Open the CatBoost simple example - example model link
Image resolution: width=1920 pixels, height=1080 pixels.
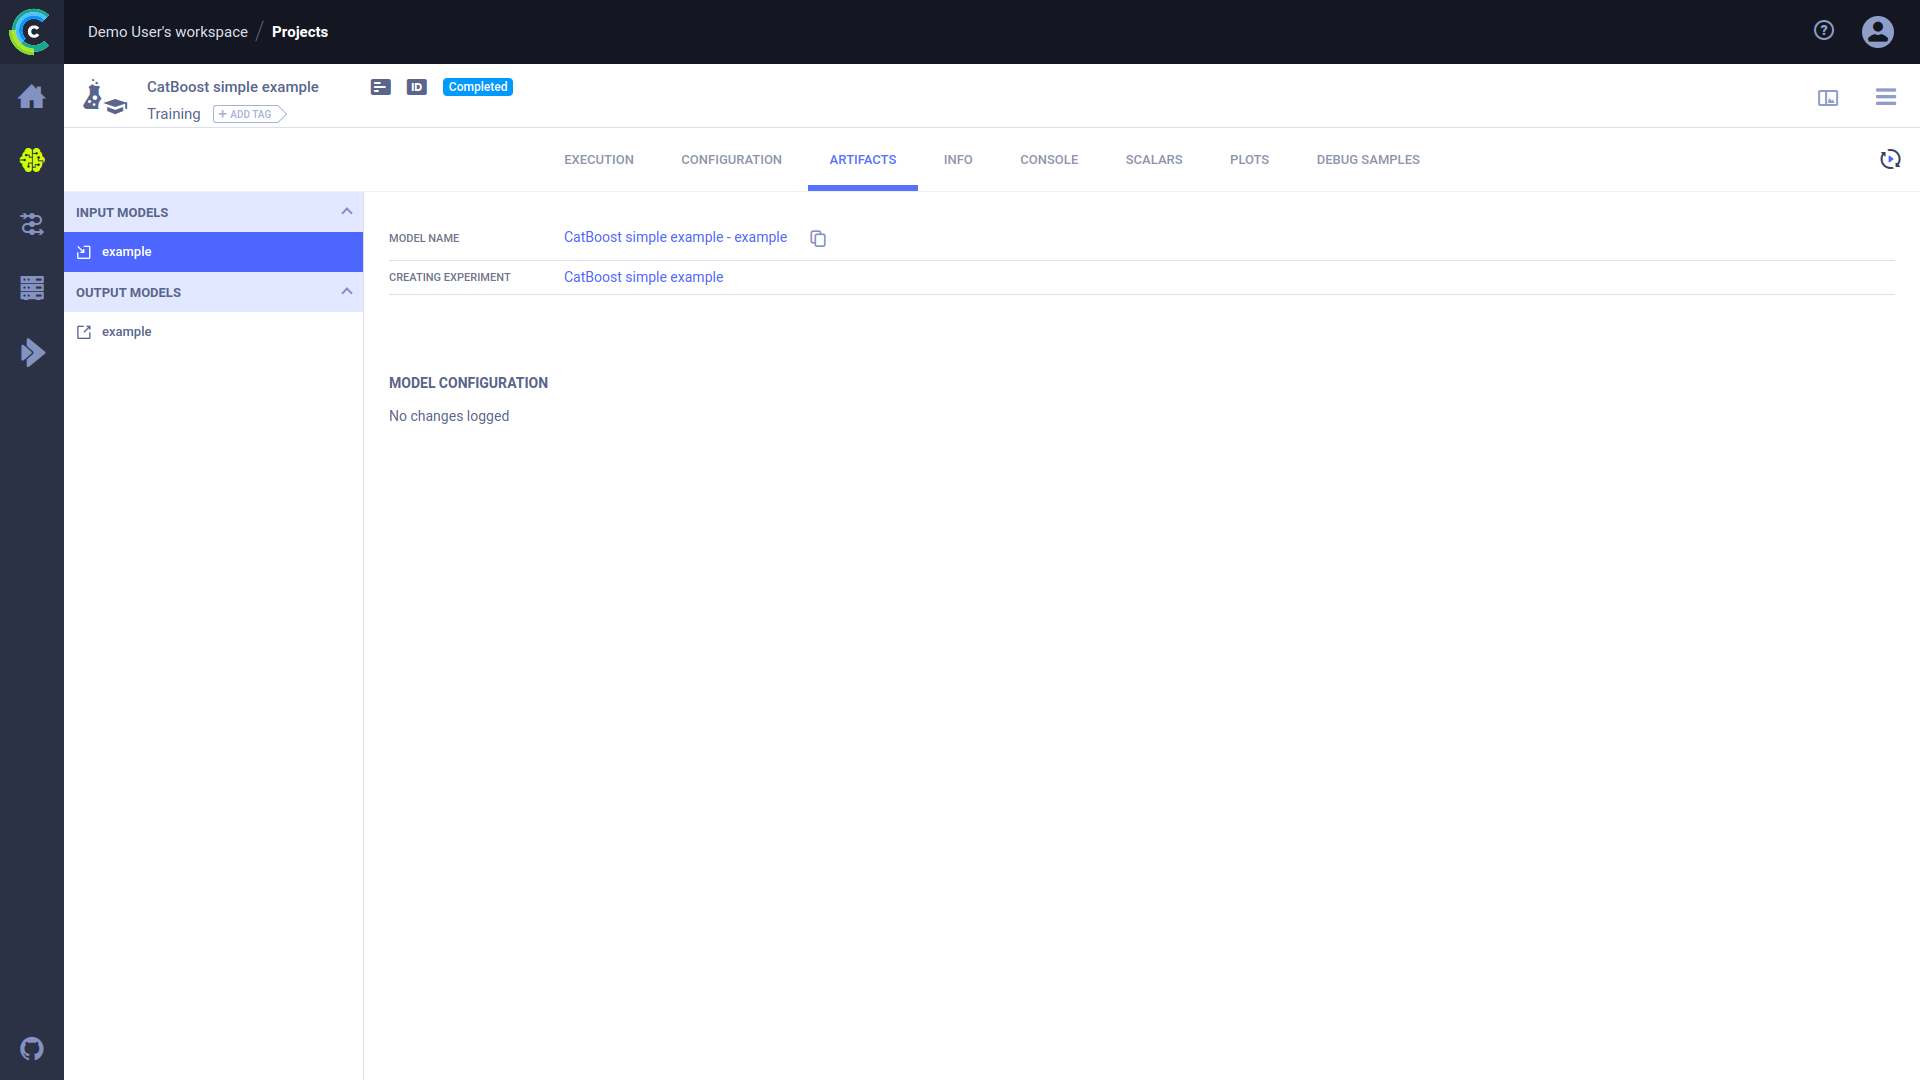pyautogui.click(x=675, y=237)
